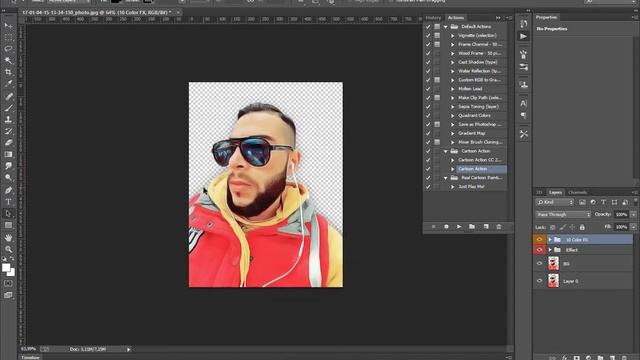
Task: Select the Horizontal Type tool
Action: pos(8,202)
